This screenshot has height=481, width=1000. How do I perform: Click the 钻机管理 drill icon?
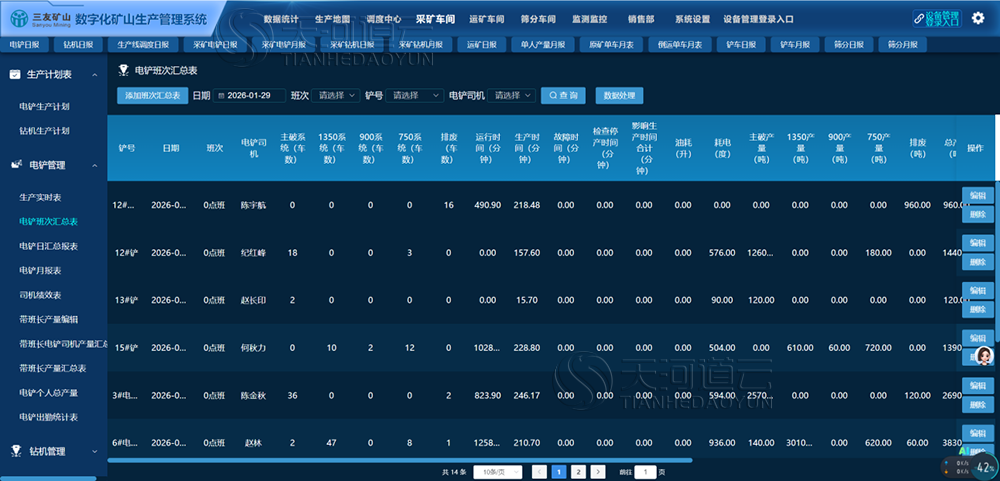[x=15, y=451]
